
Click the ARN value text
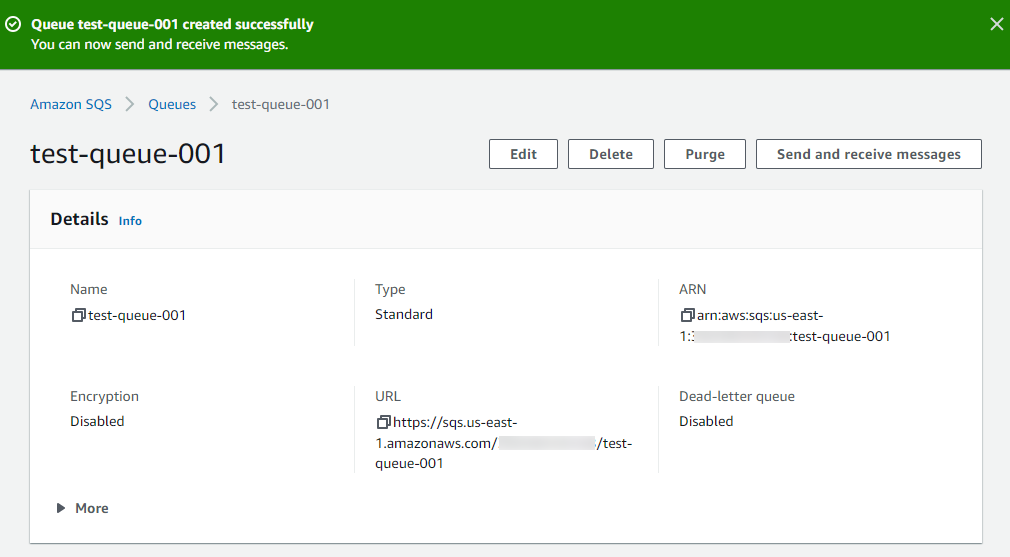pos(785,326)
